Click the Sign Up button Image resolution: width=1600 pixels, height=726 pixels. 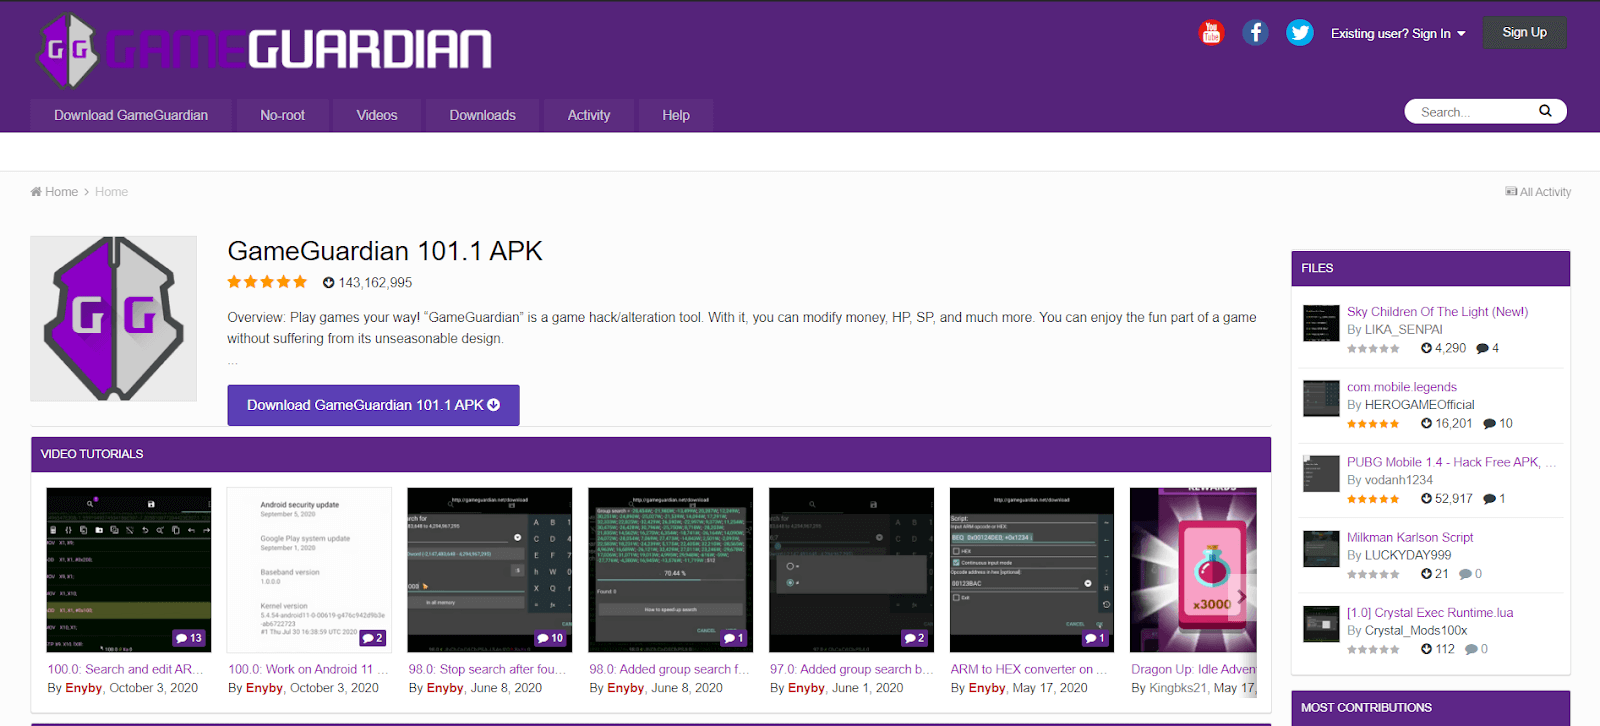[1525, 32]
